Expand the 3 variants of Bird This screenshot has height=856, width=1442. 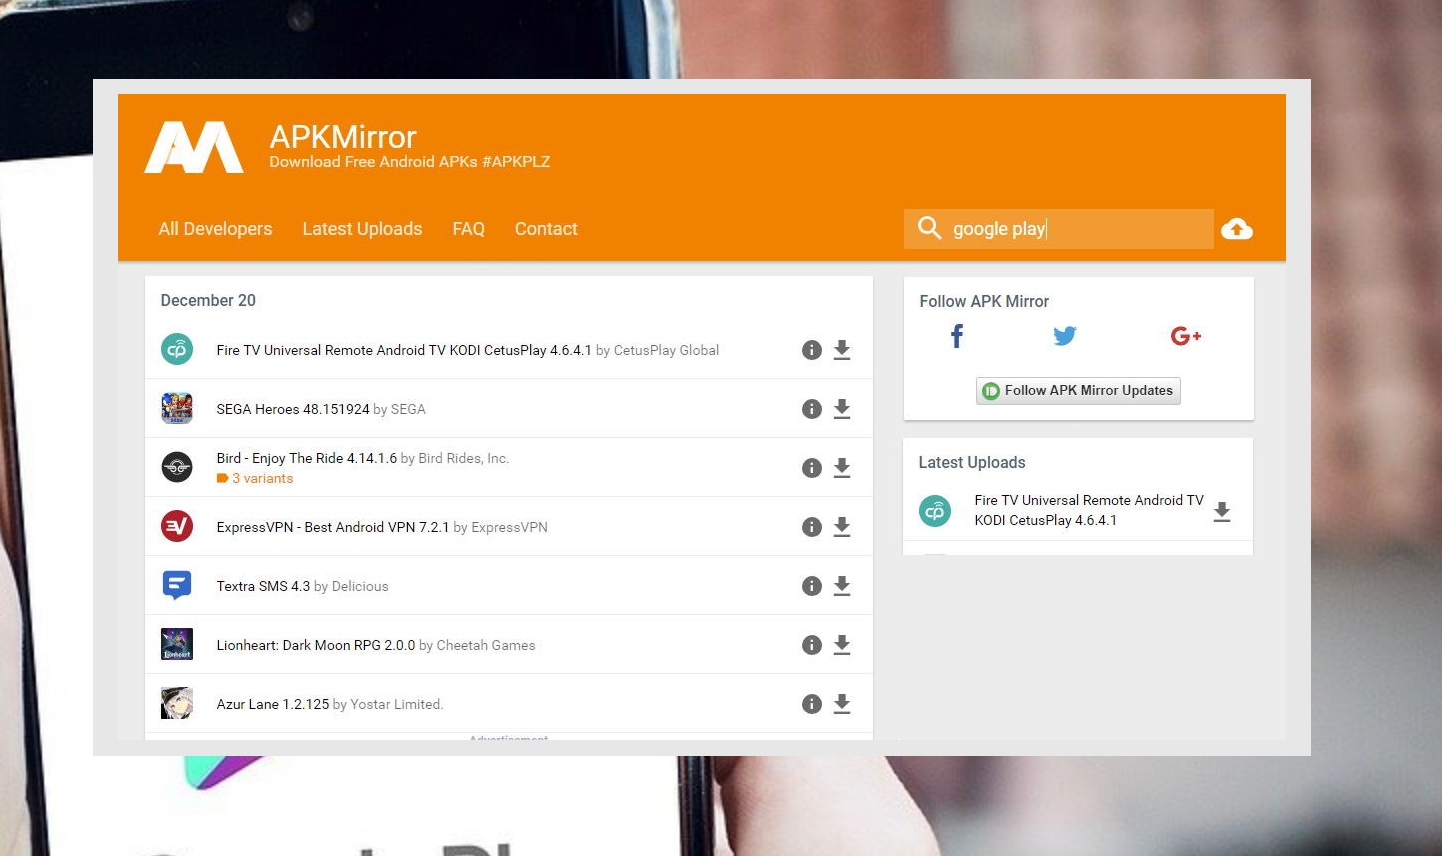tap(255, 478)
